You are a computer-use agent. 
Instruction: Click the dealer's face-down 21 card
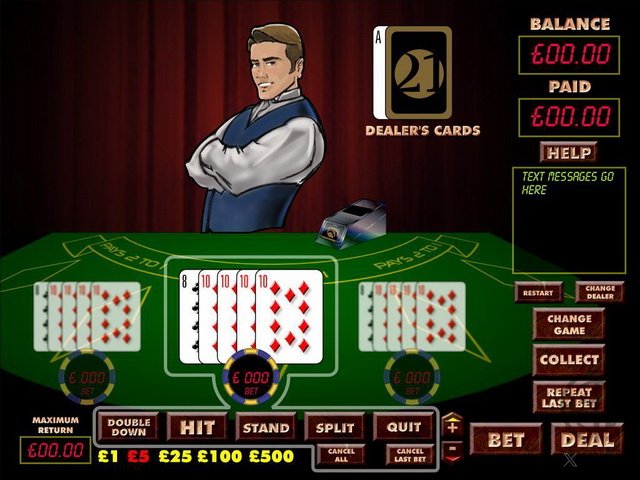click(x=419, y=73)
